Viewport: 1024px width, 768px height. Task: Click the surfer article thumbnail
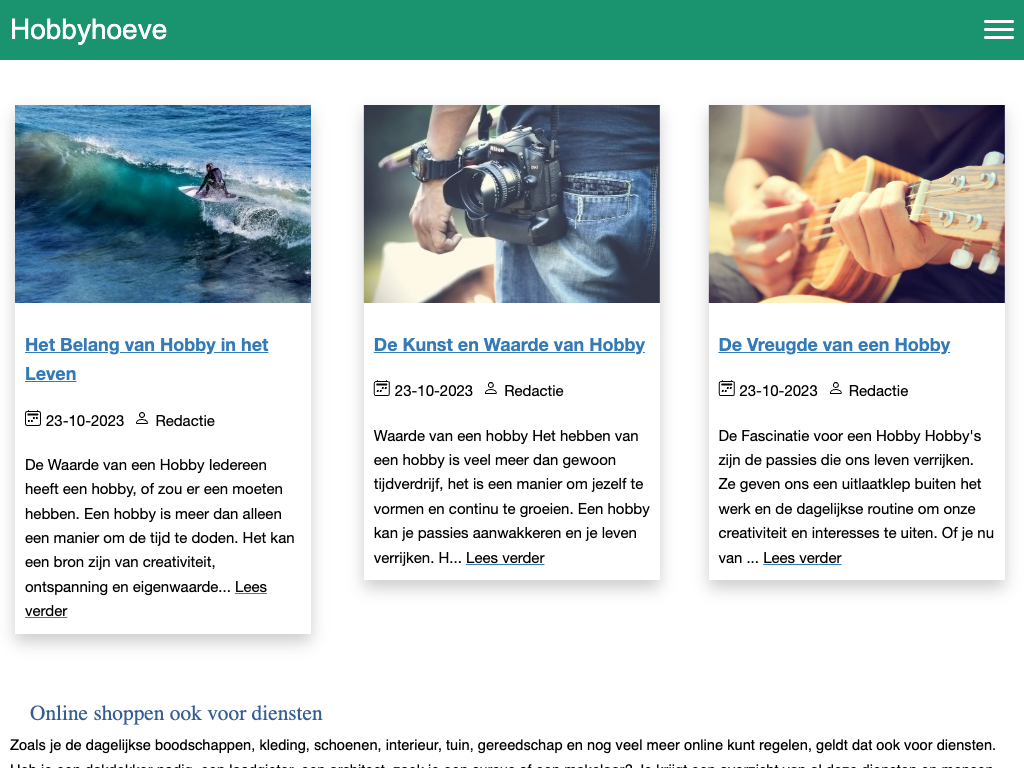(163, 204)
